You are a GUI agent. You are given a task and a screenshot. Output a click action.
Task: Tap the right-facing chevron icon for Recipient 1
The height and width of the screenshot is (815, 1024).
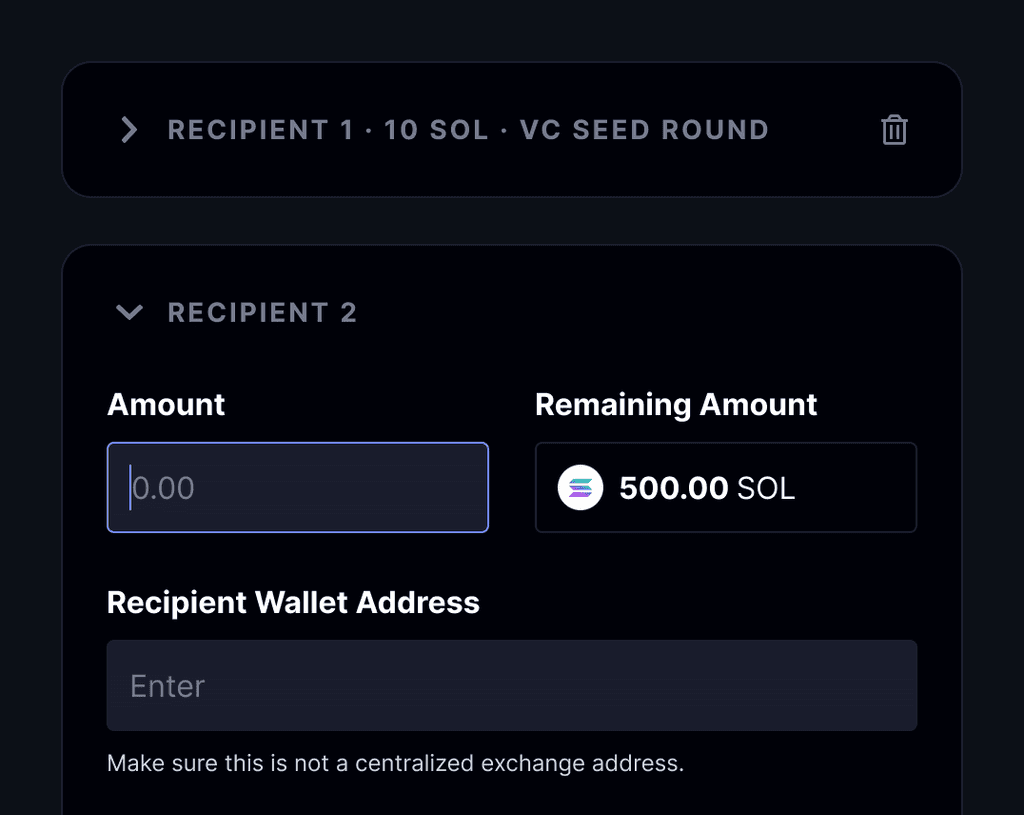[128, 130]
